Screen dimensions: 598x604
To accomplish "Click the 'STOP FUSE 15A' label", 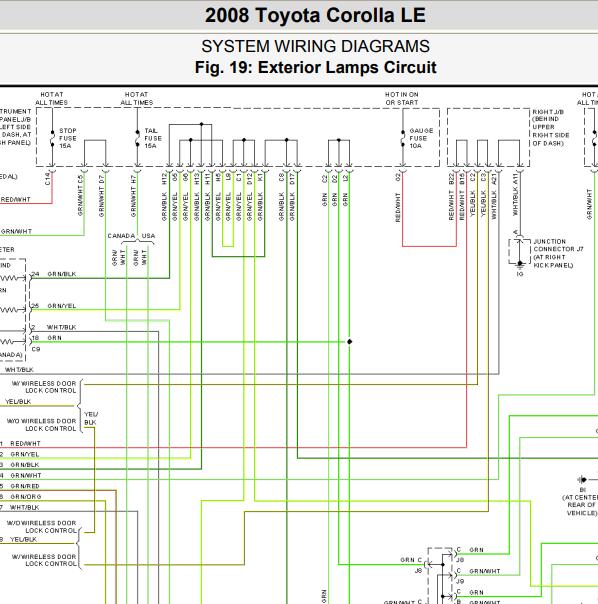I will click(67, 138).
